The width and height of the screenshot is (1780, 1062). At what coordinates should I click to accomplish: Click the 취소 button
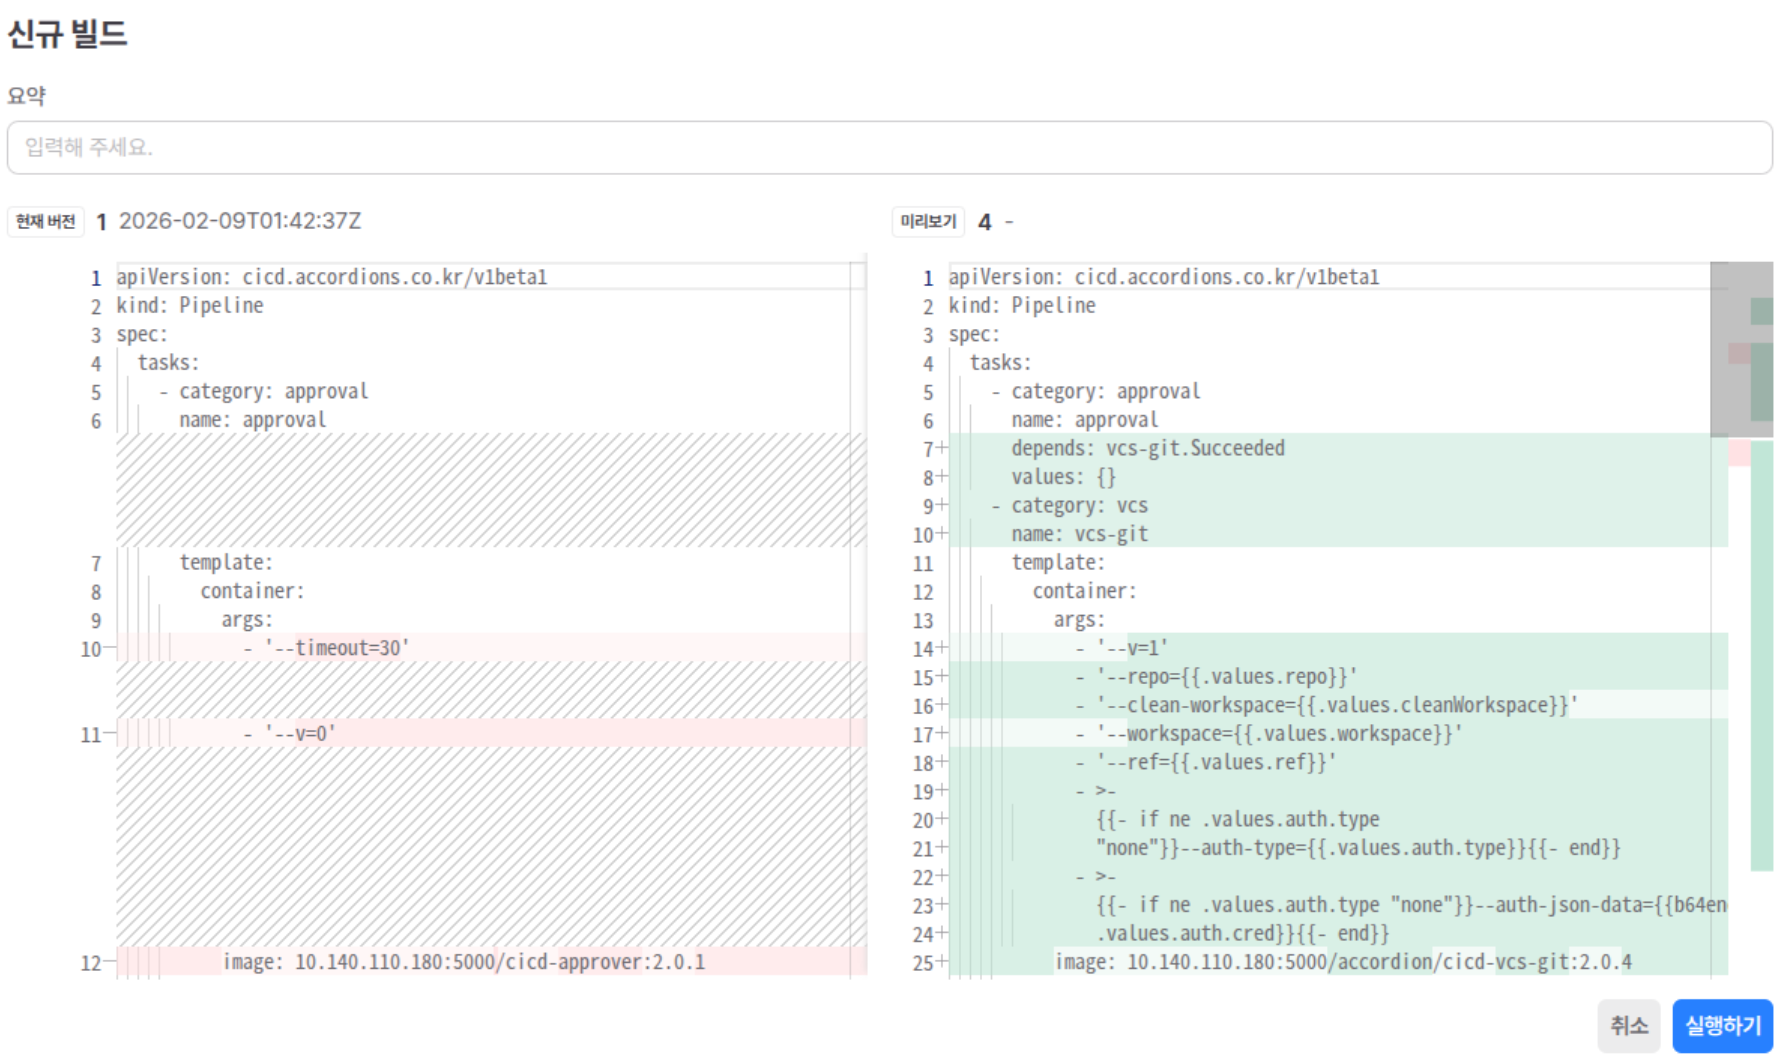1628,1025
